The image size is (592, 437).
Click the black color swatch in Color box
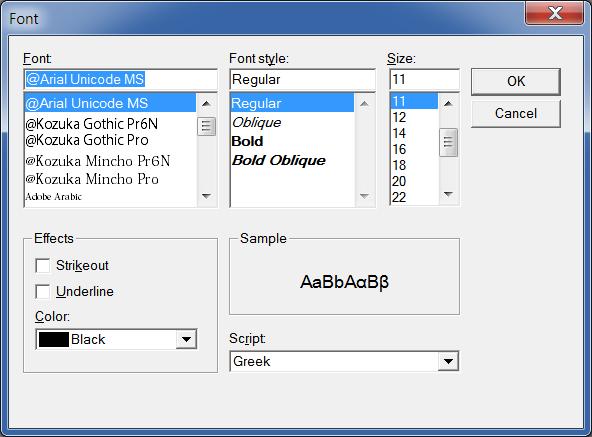click(x=54, y=339)
